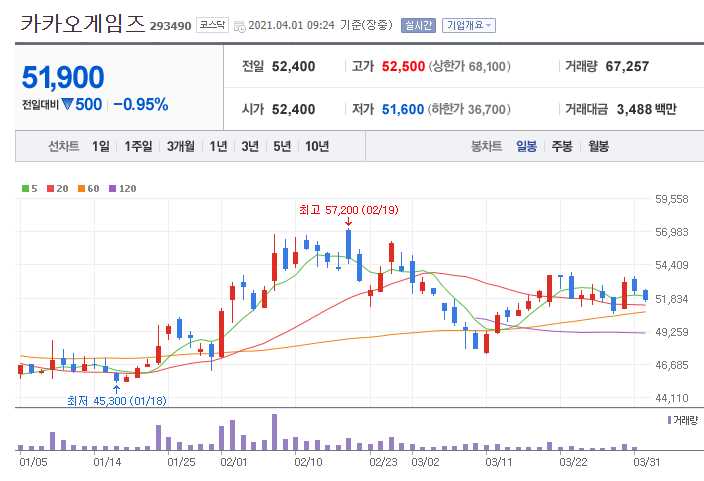Switch to 일봉 daily candle chart
704x481 pixels.
(526, 146)
